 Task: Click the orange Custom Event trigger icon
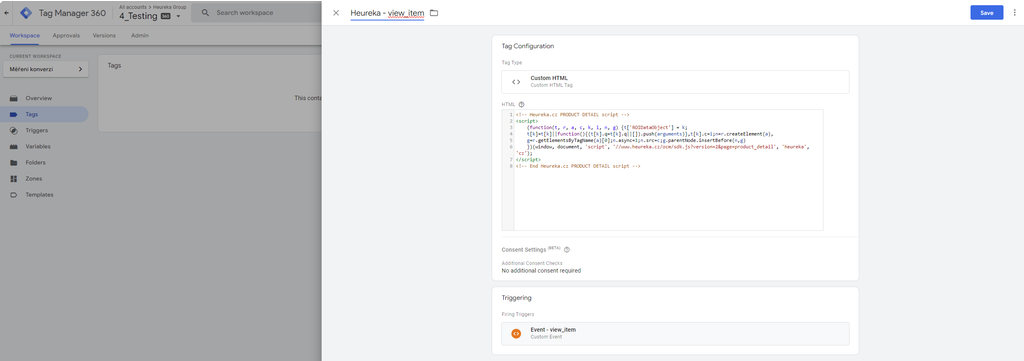(x=516, y=333)
